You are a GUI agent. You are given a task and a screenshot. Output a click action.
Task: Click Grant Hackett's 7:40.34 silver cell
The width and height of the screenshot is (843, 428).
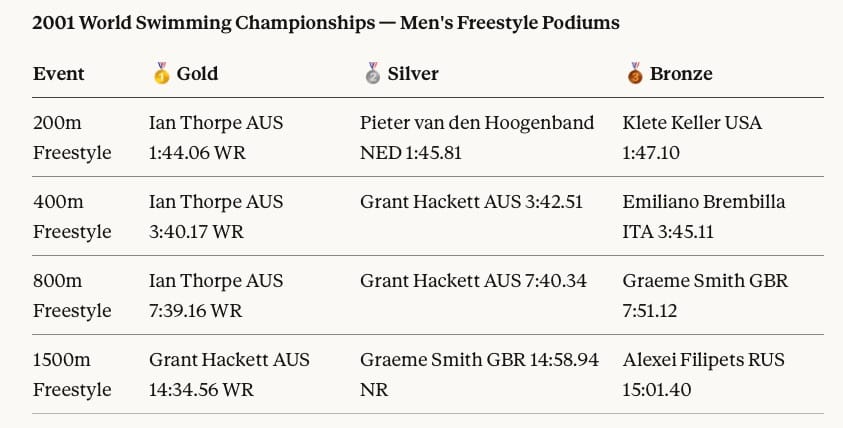[472, 281]
